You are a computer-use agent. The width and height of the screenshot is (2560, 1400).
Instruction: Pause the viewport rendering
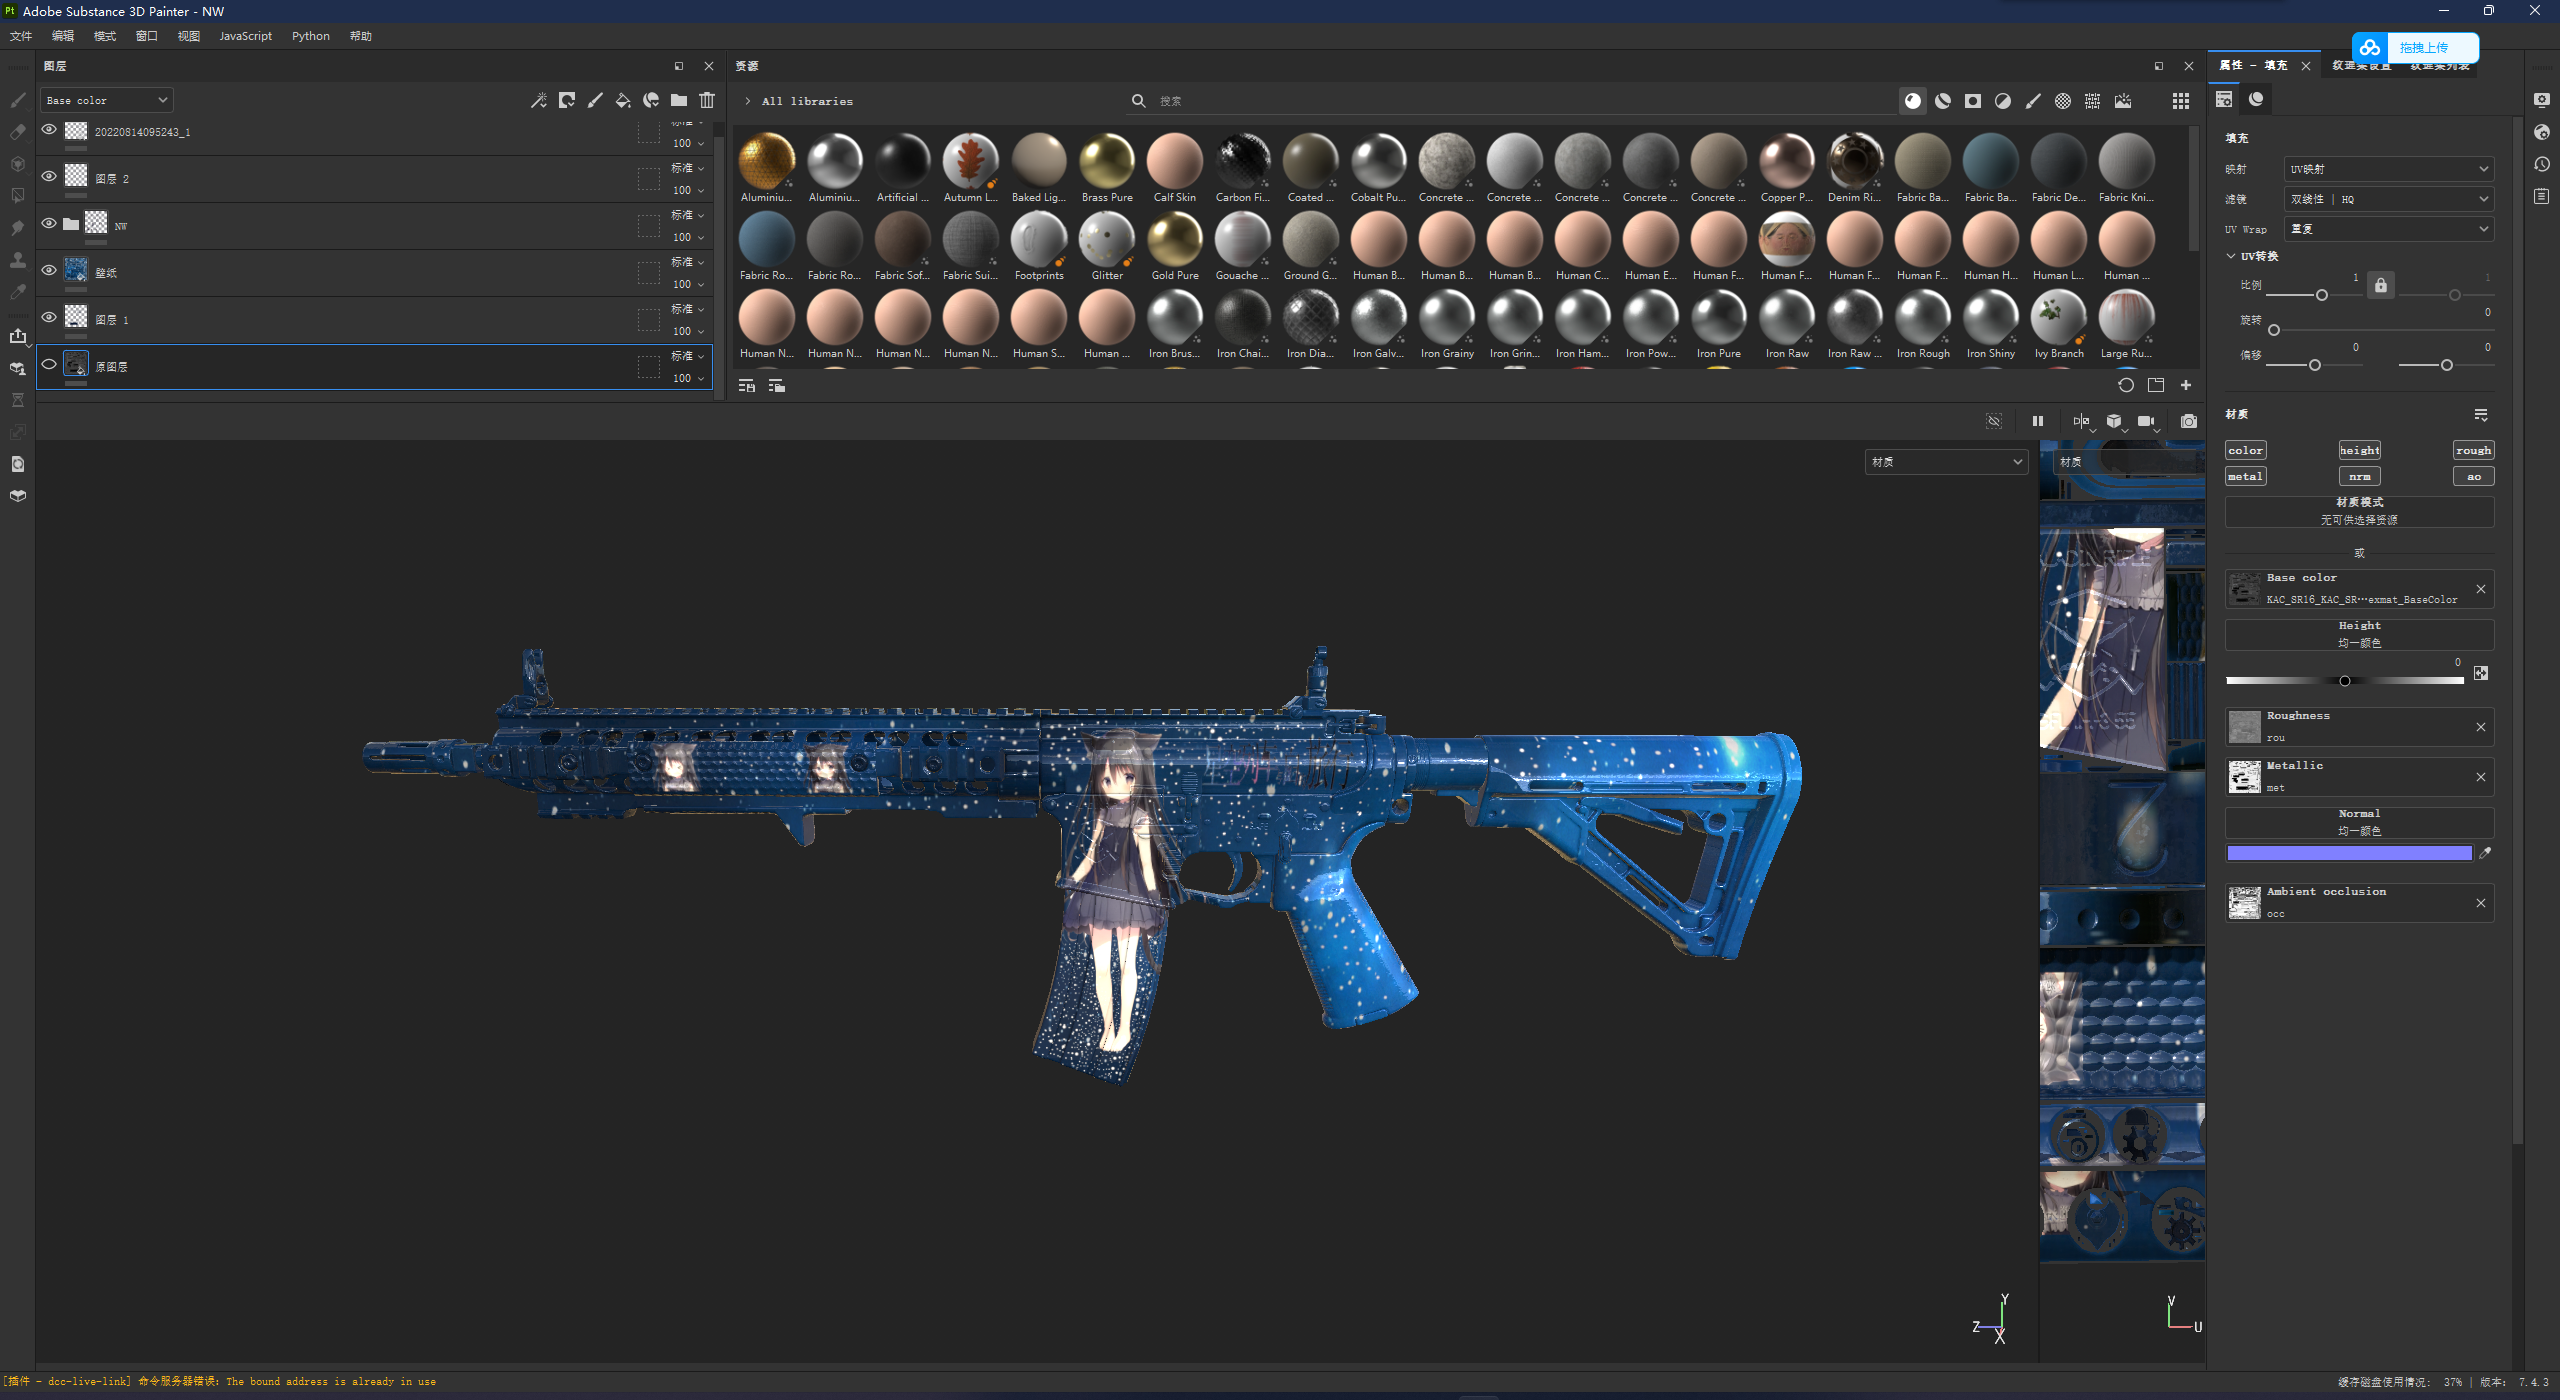tap(2037, 421)
